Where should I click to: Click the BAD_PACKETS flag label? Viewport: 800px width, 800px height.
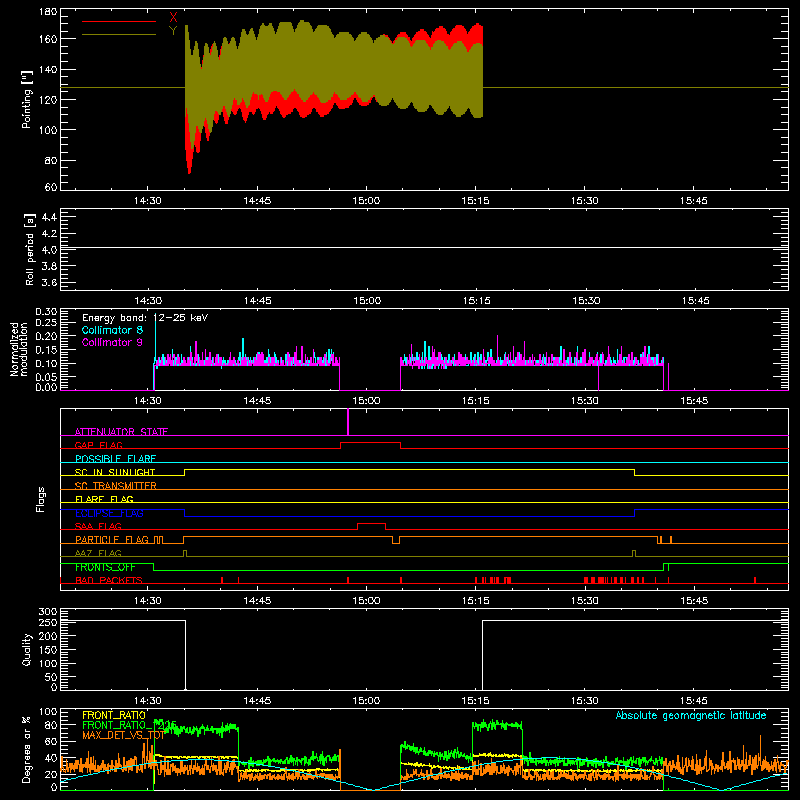coord(109,580)
